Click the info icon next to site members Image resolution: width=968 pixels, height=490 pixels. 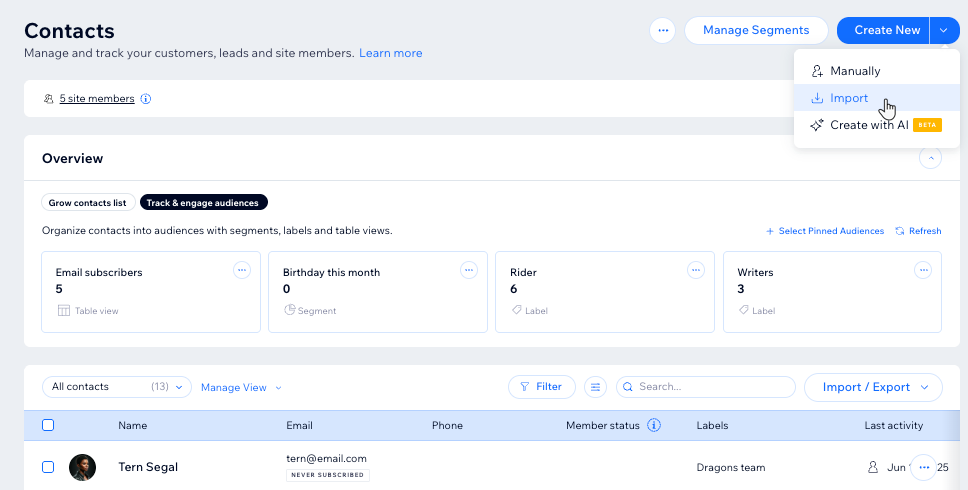coord(146,99)
